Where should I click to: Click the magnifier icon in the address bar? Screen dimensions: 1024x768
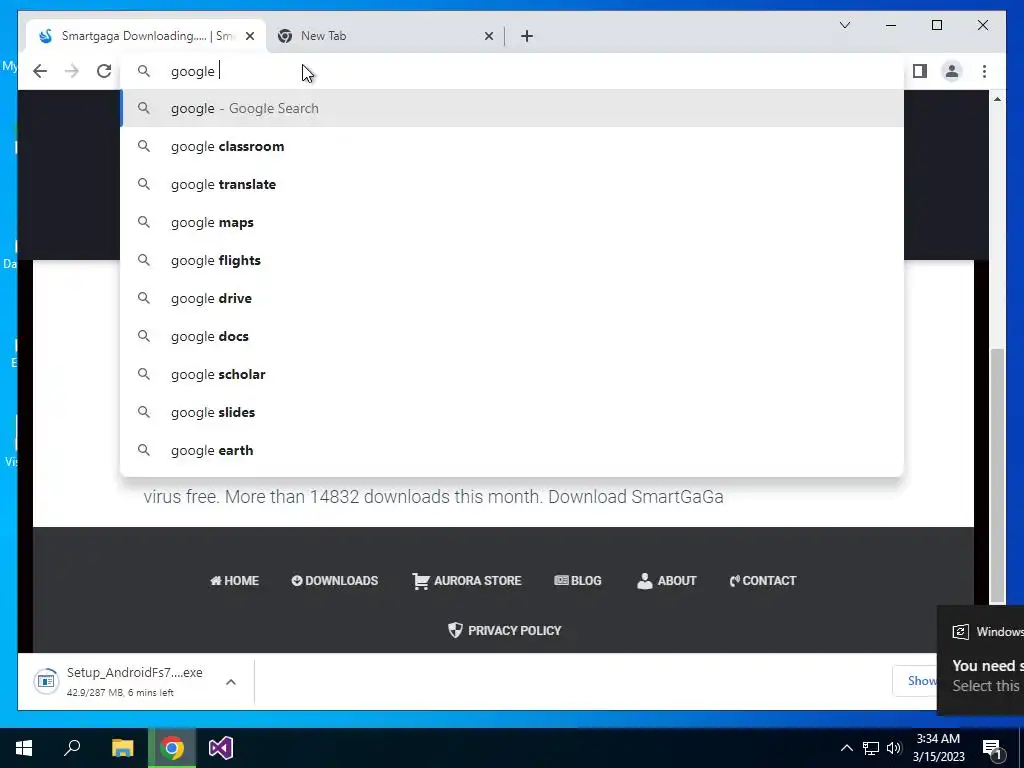point(144,71)
